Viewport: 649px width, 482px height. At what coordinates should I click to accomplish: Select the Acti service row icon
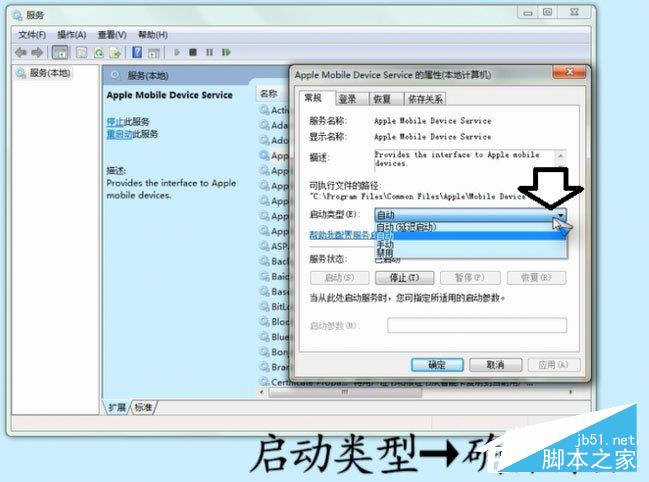(x=264, y=110)
